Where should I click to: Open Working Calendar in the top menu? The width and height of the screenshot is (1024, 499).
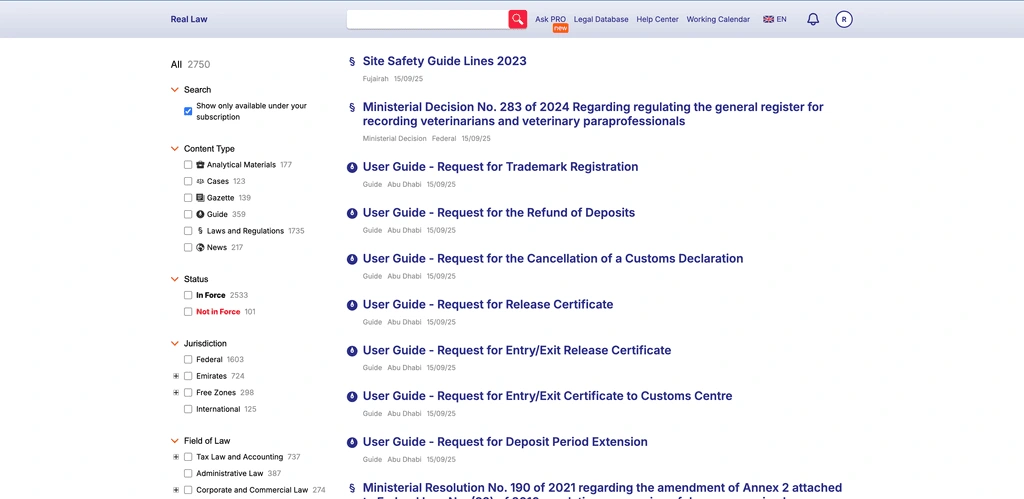(718, 20)
